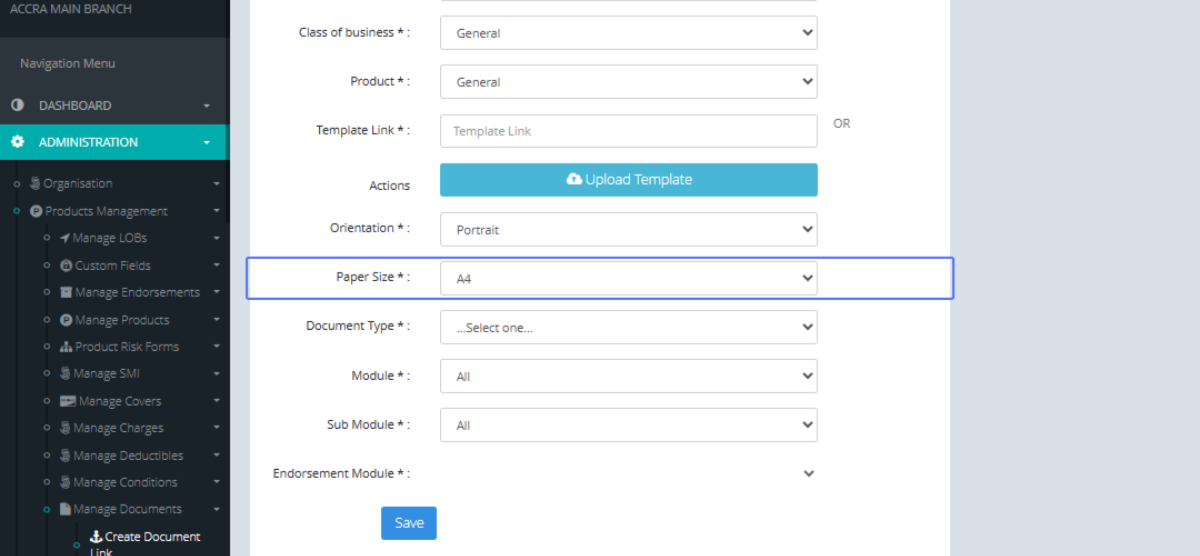Click the Manage Endorsements archive icon
1200x556 pixels.
coord(66,293)
